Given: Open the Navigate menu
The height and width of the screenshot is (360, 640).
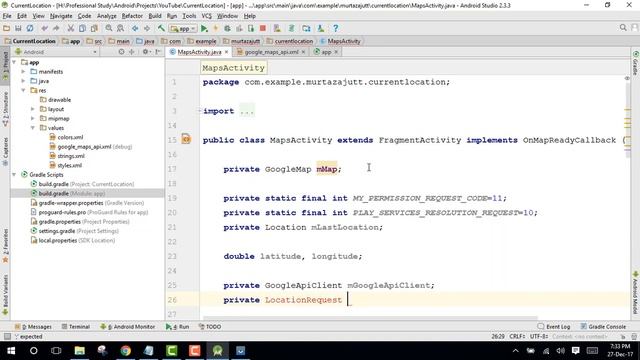Looking at the screenshot, I should pos(61,16).
